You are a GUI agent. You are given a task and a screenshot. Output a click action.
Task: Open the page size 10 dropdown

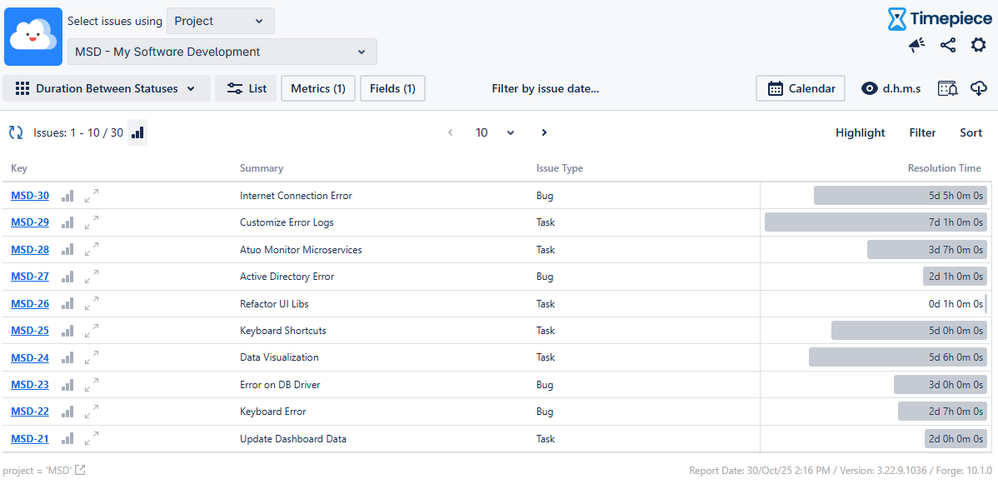495,132
